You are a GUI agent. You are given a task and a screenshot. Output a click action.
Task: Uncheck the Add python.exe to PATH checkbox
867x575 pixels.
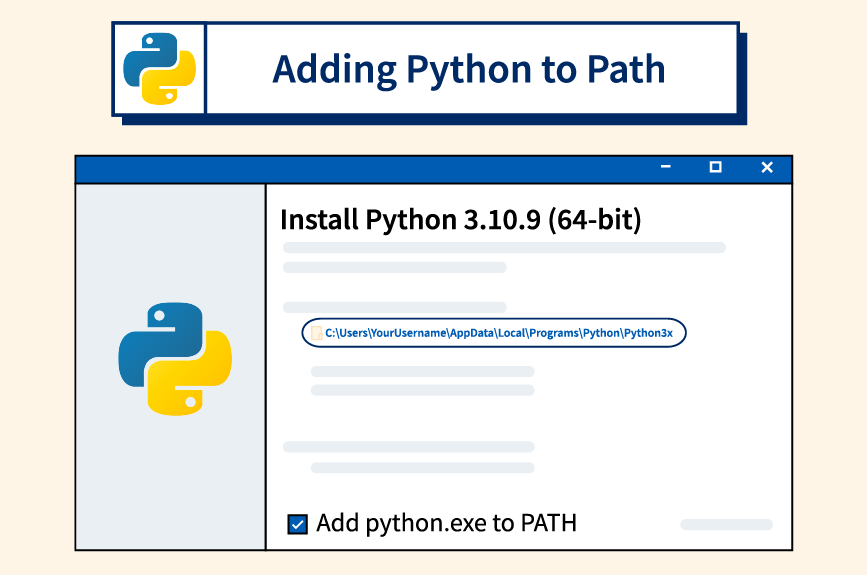pos(297,524)
